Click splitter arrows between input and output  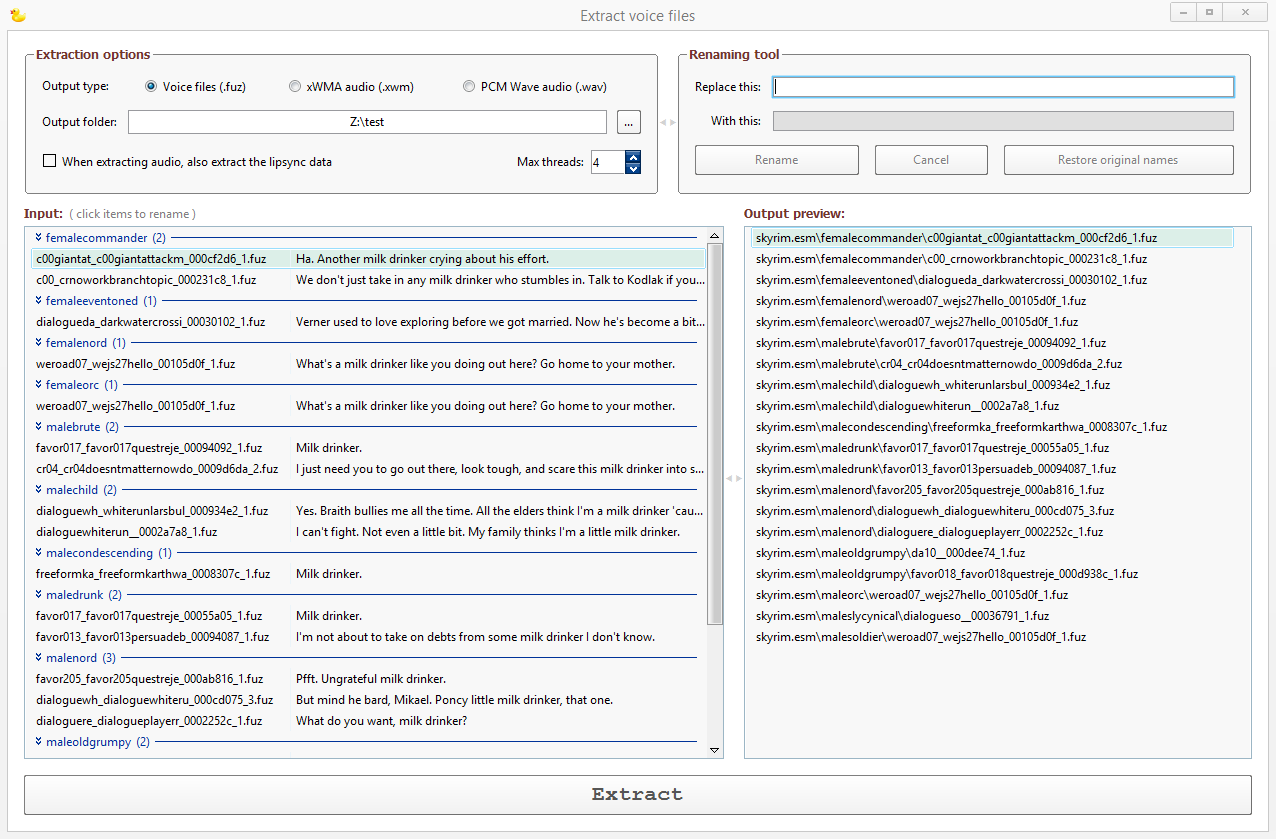pyautogui.click(x=734, y=478)
